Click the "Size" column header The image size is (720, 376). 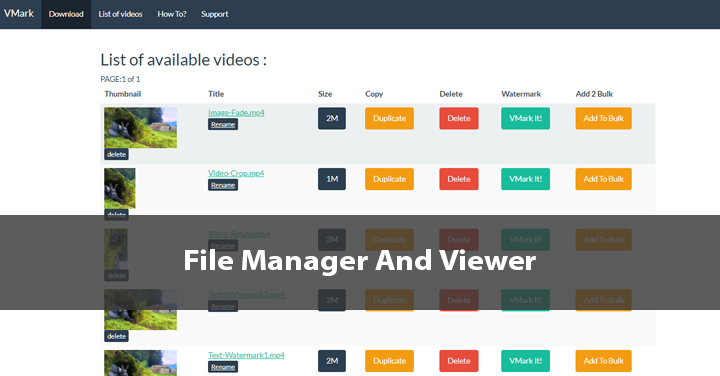pyautogui.click(x=325, y=94)
